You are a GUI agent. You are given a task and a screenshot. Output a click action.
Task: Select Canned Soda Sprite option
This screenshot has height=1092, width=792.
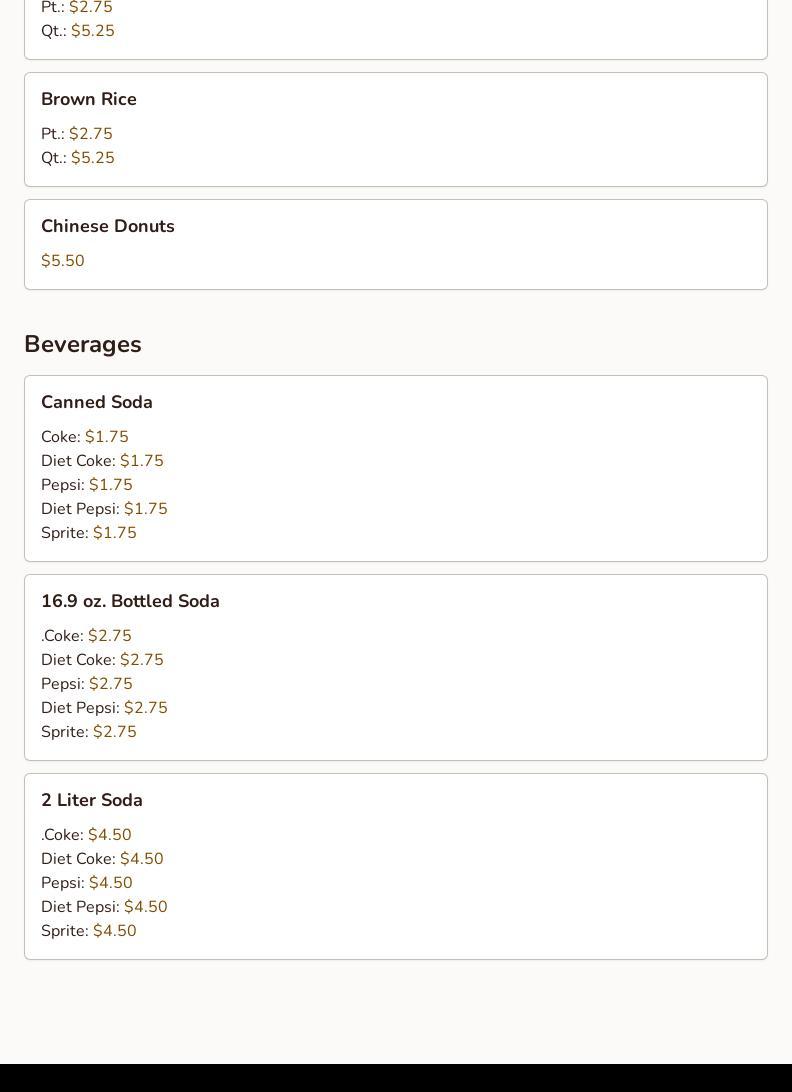click(x=89, y=533)
